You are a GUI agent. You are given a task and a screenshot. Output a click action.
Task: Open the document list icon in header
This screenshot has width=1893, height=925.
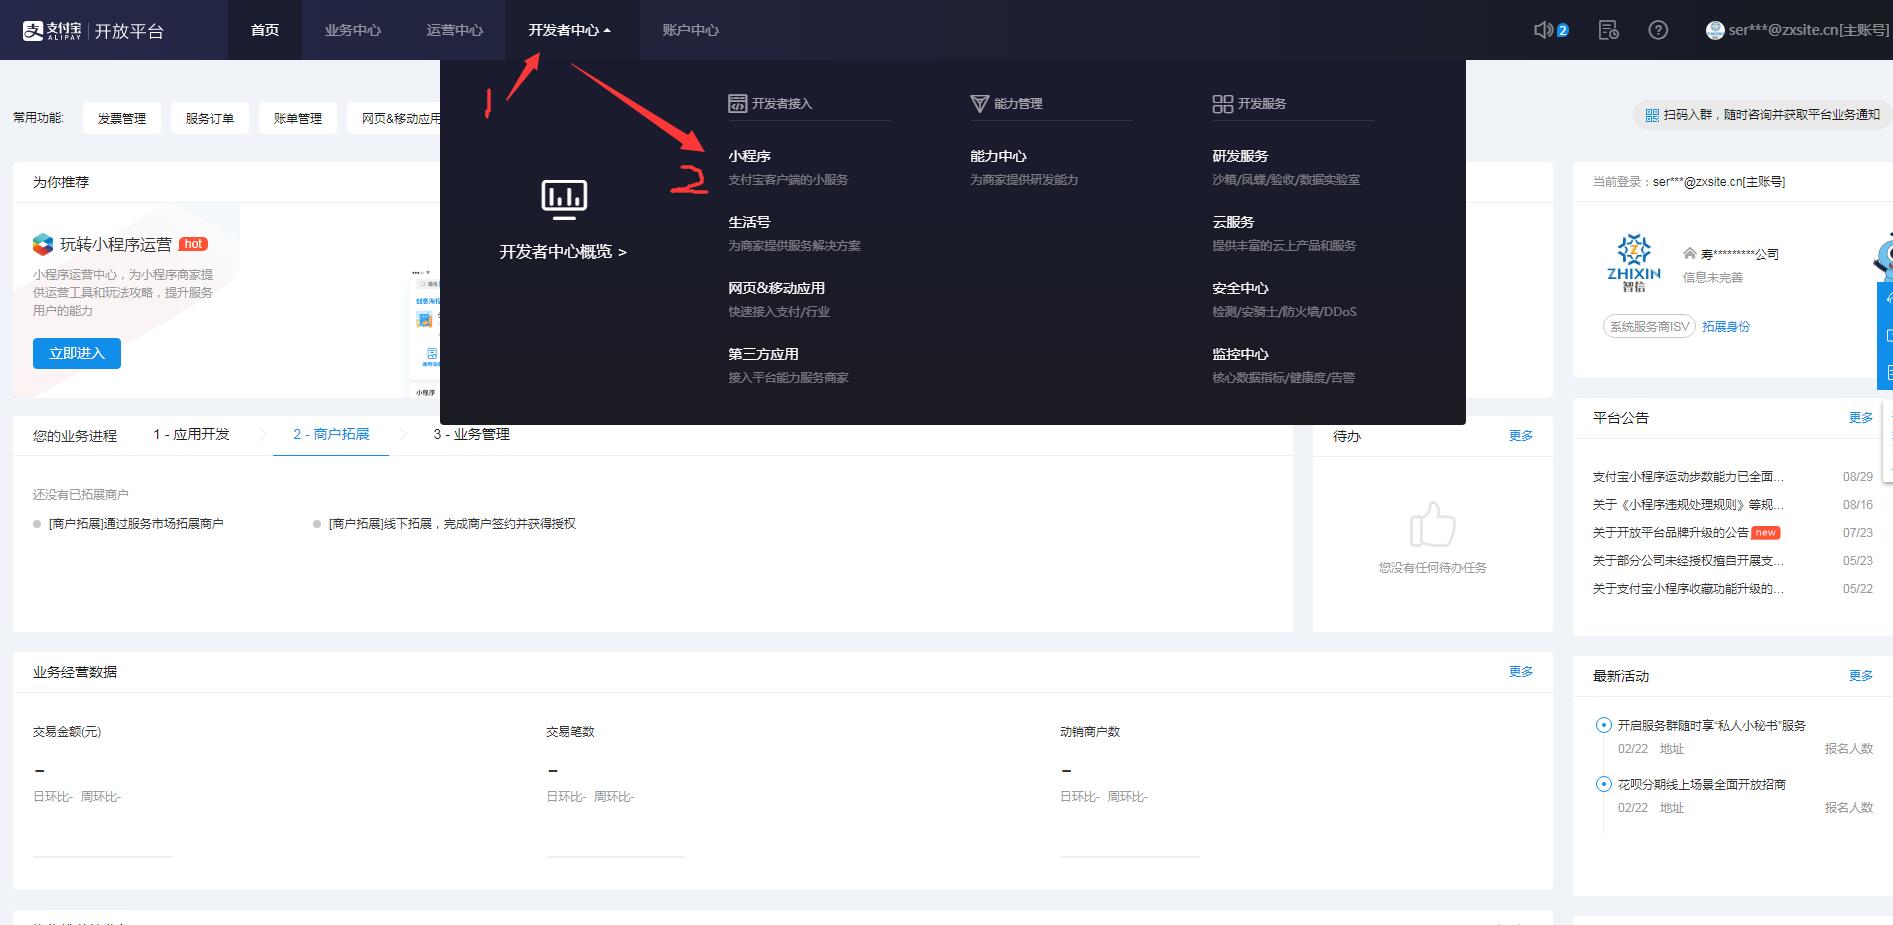click(x=1608, y=30)
